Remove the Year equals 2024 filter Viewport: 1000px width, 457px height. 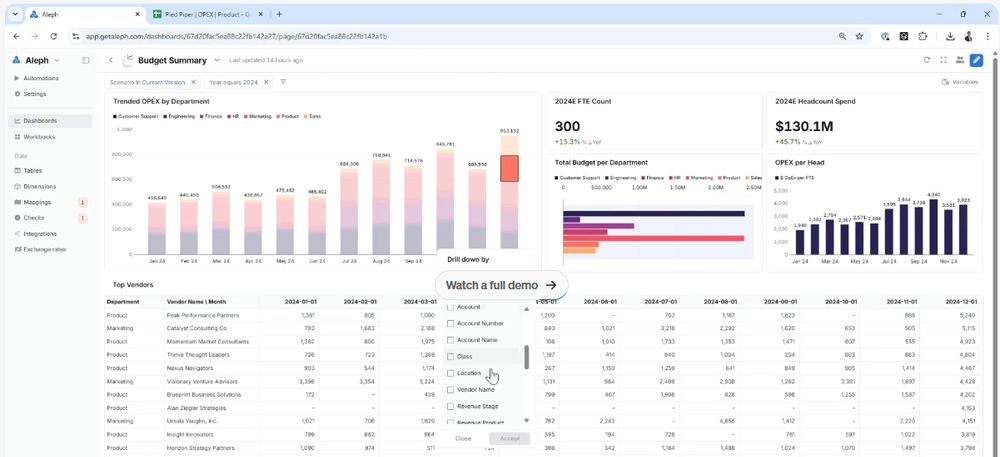tap(267, 82)
